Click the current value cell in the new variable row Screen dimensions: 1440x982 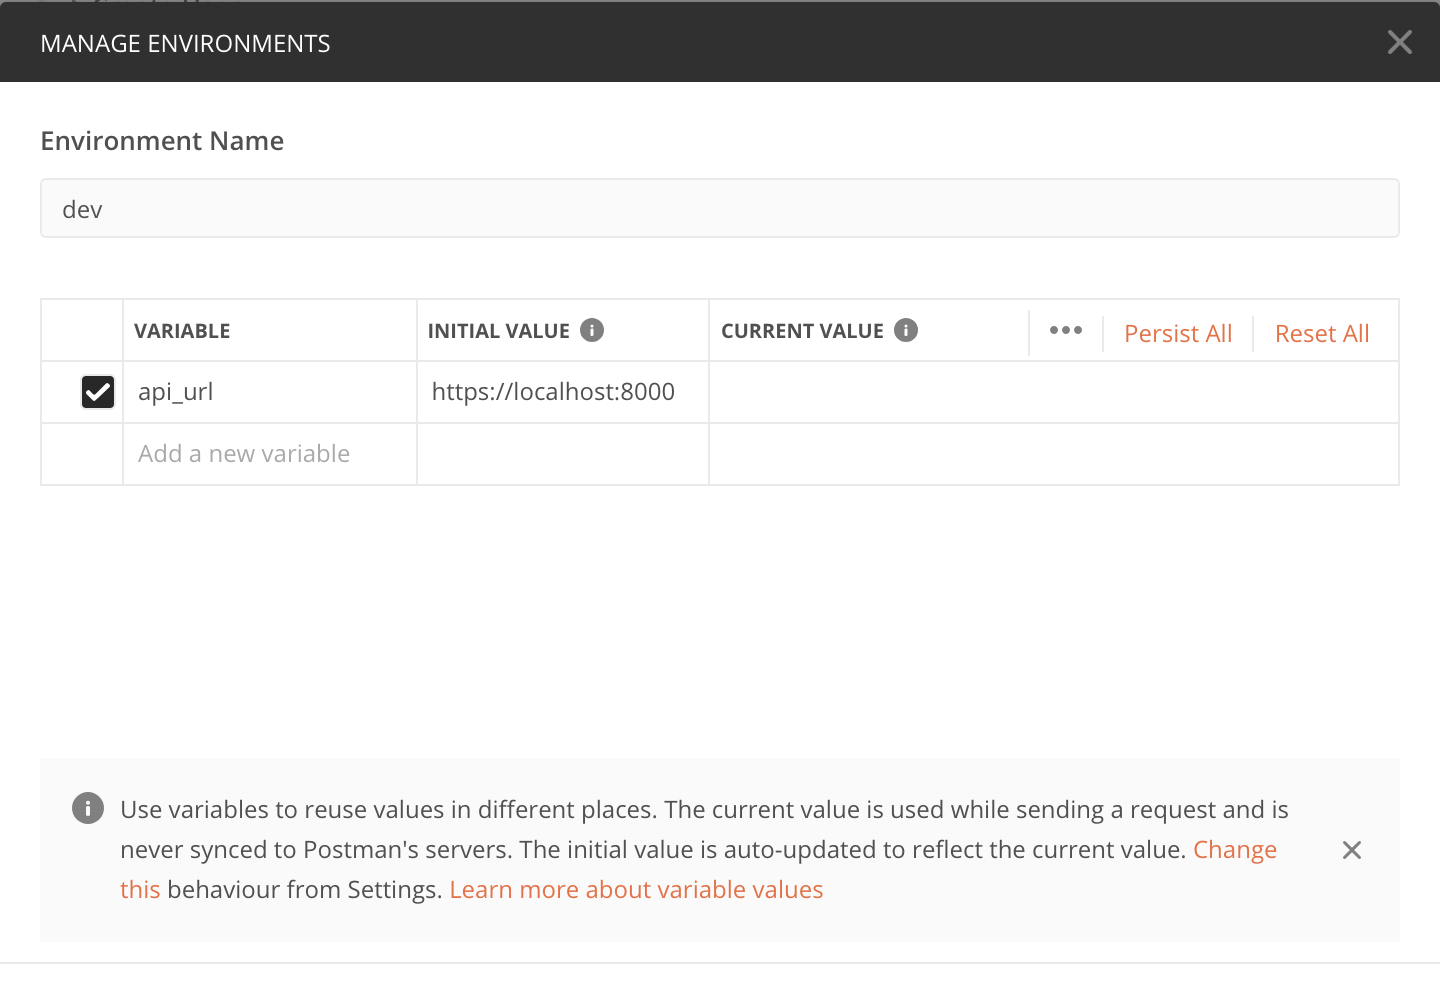click(1052, 454)
